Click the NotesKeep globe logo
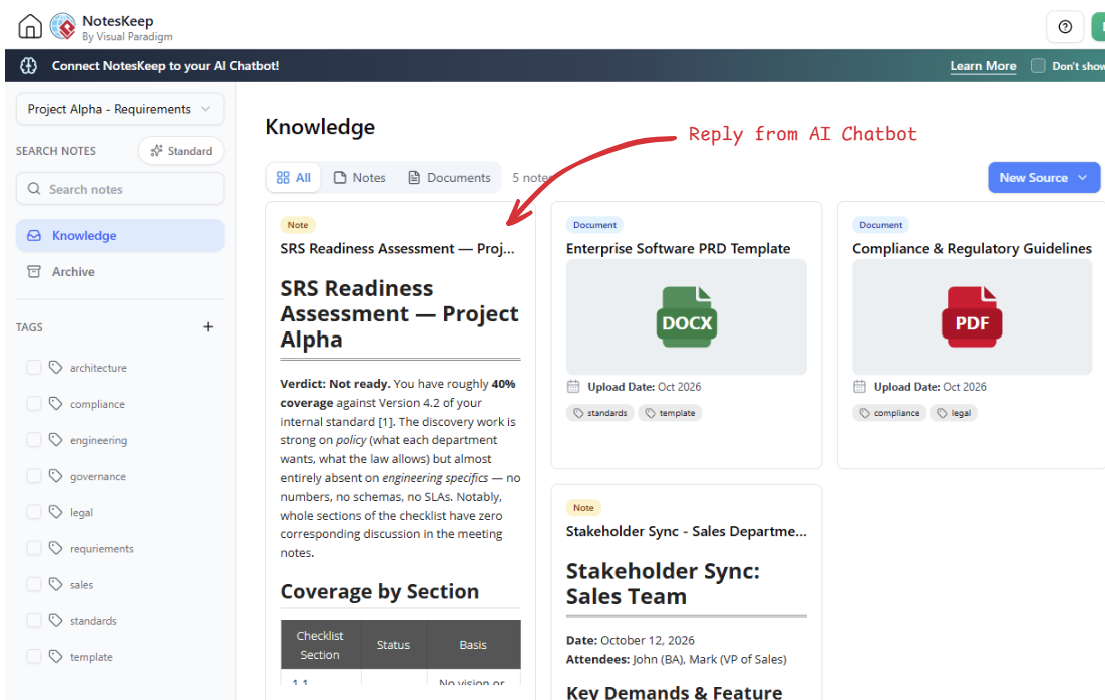The height and width of the screenshot is (700, 1105). [x=63, y=27]
